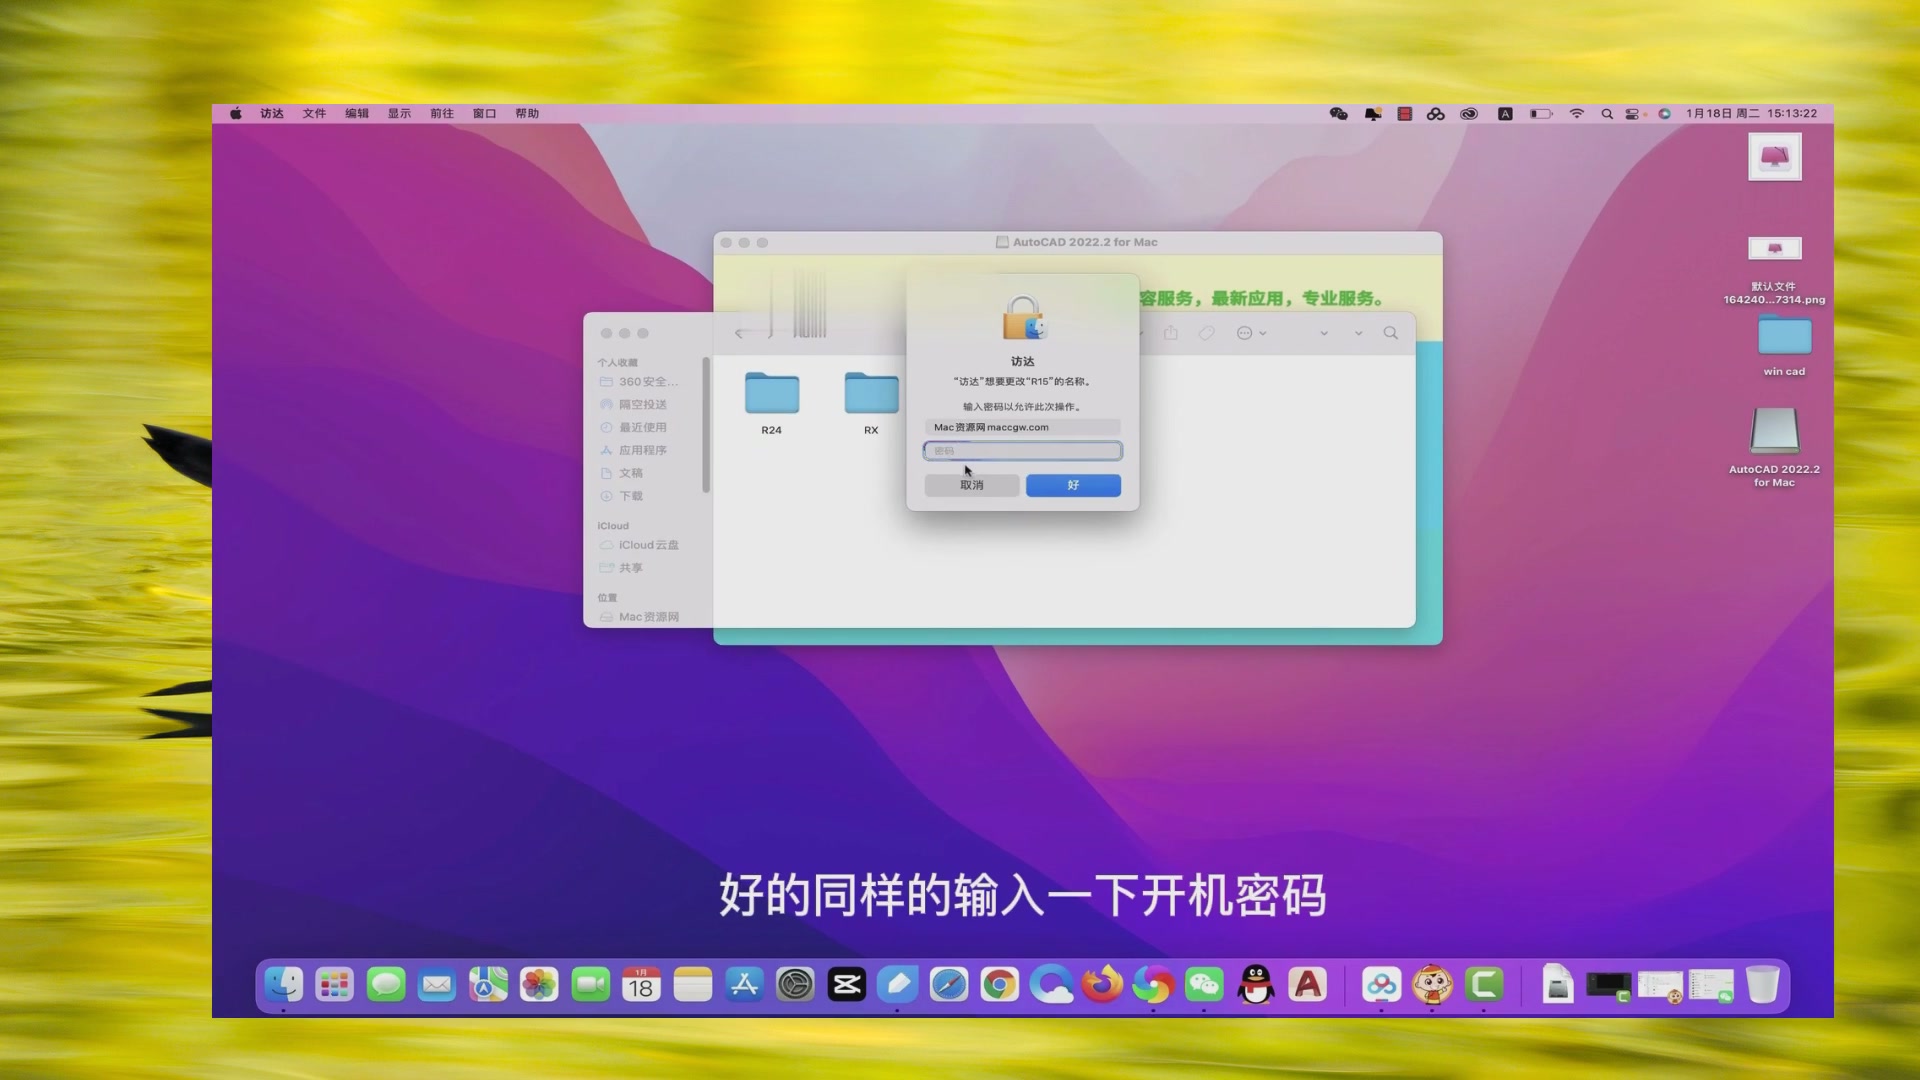Open 下载 in Finder sidebar
The image size is (1920, 1080).
[621, 497]
